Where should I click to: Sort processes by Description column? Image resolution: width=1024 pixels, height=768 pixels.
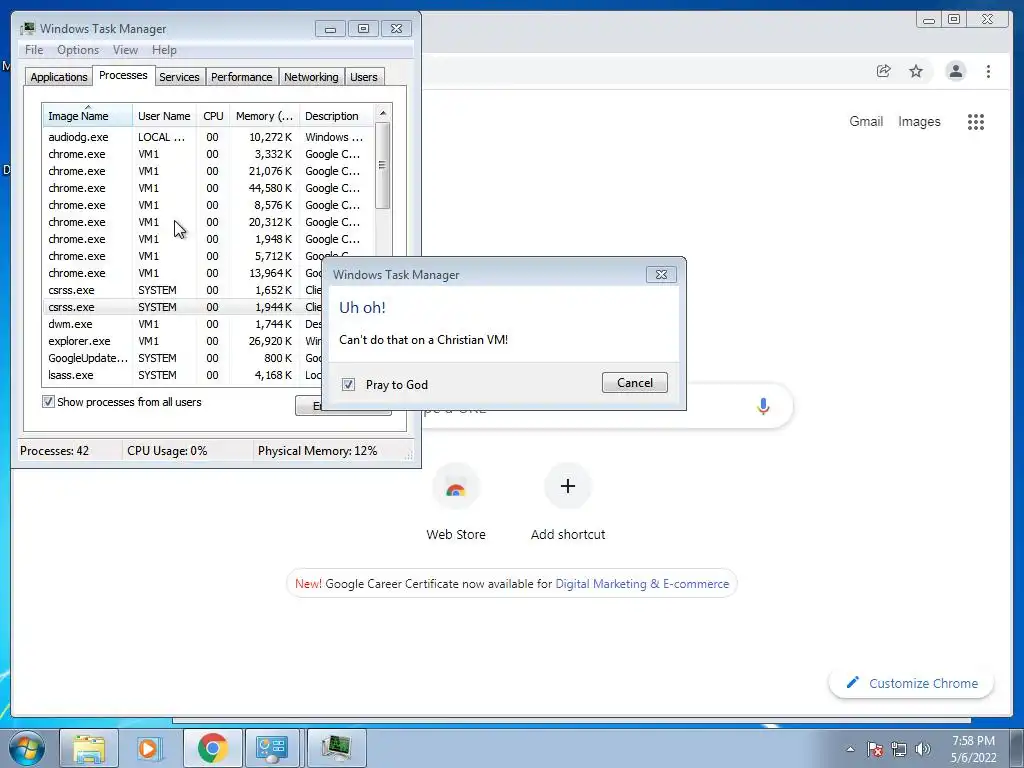[336, 116]
